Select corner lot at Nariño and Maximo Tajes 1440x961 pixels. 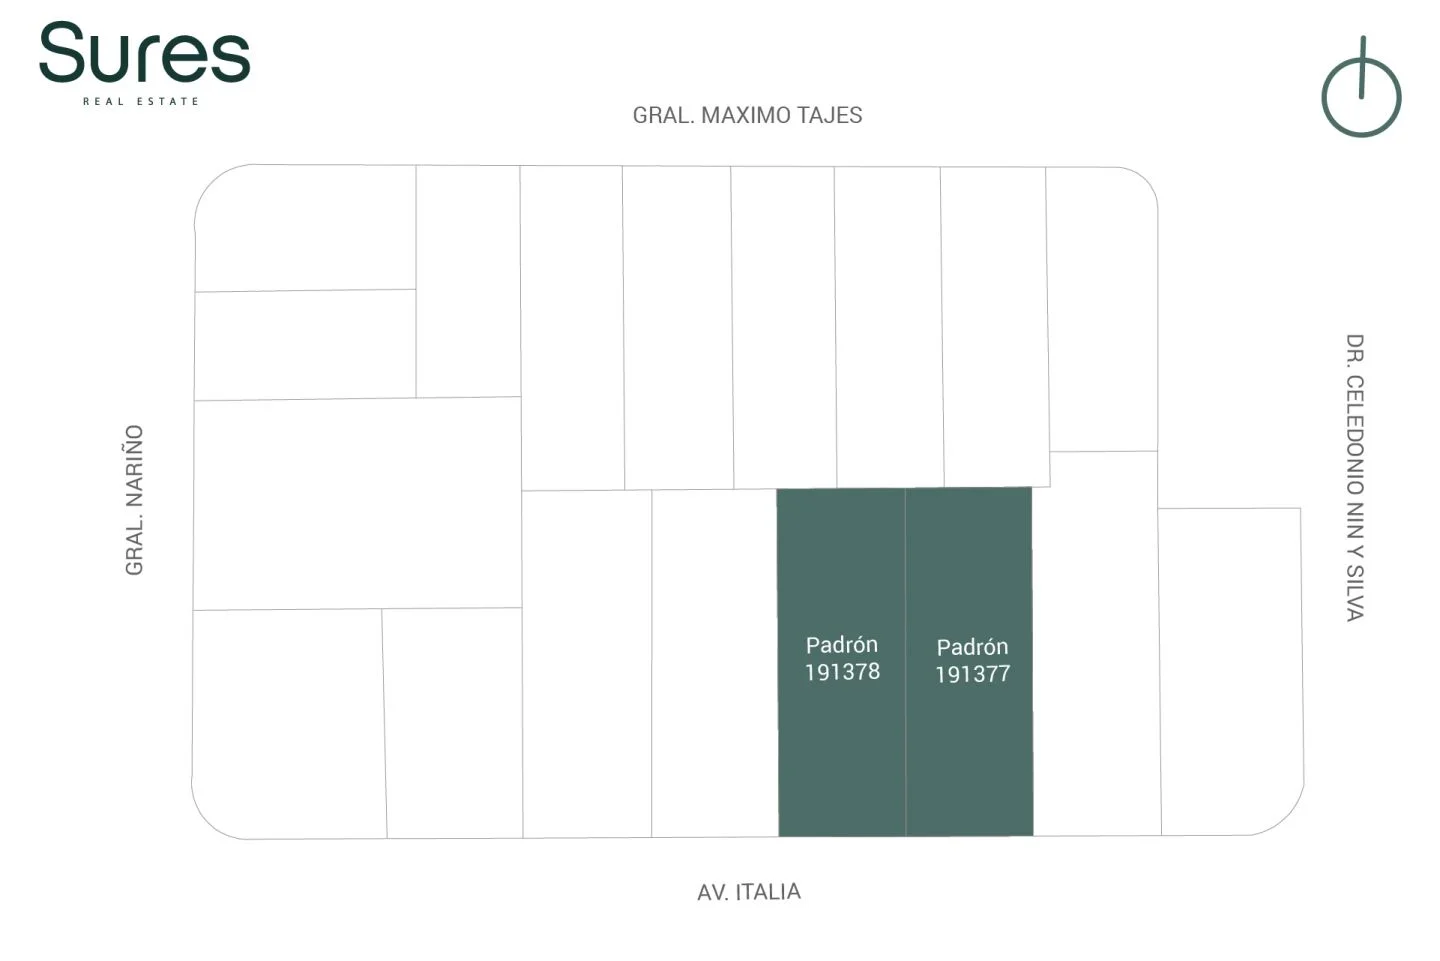coord(305,228)
